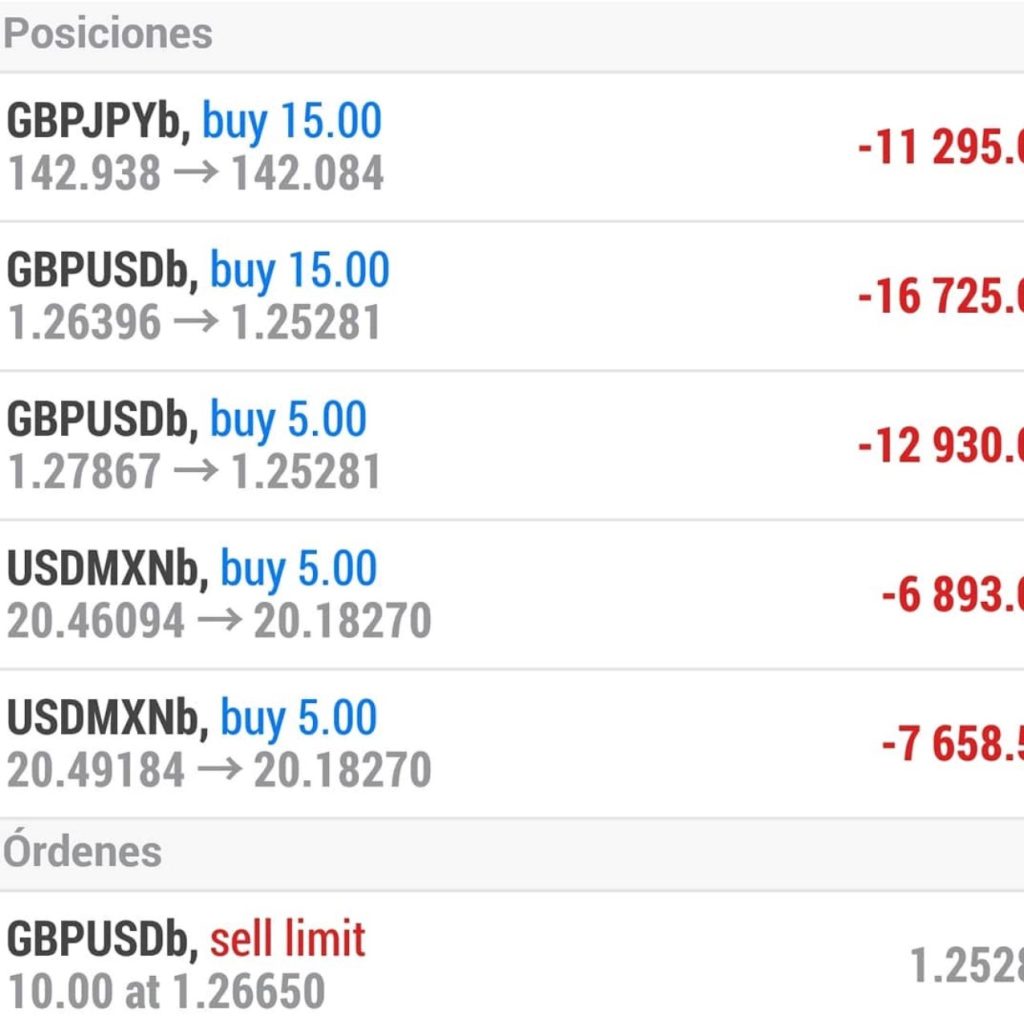This screenshot has height=1020, width=1024.
Task: Click the -16 725 loss amount
Action: tap(940, 297)
